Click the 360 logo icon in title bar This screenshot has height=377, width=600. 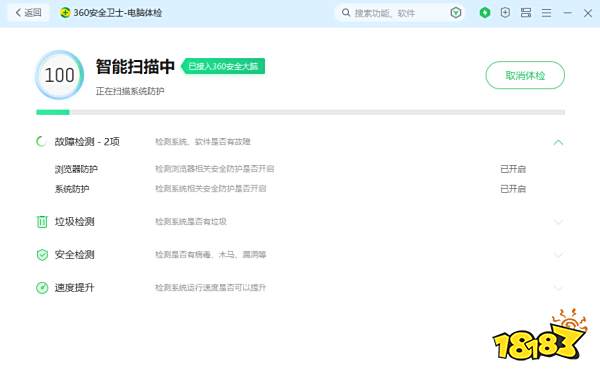[65, 13]
